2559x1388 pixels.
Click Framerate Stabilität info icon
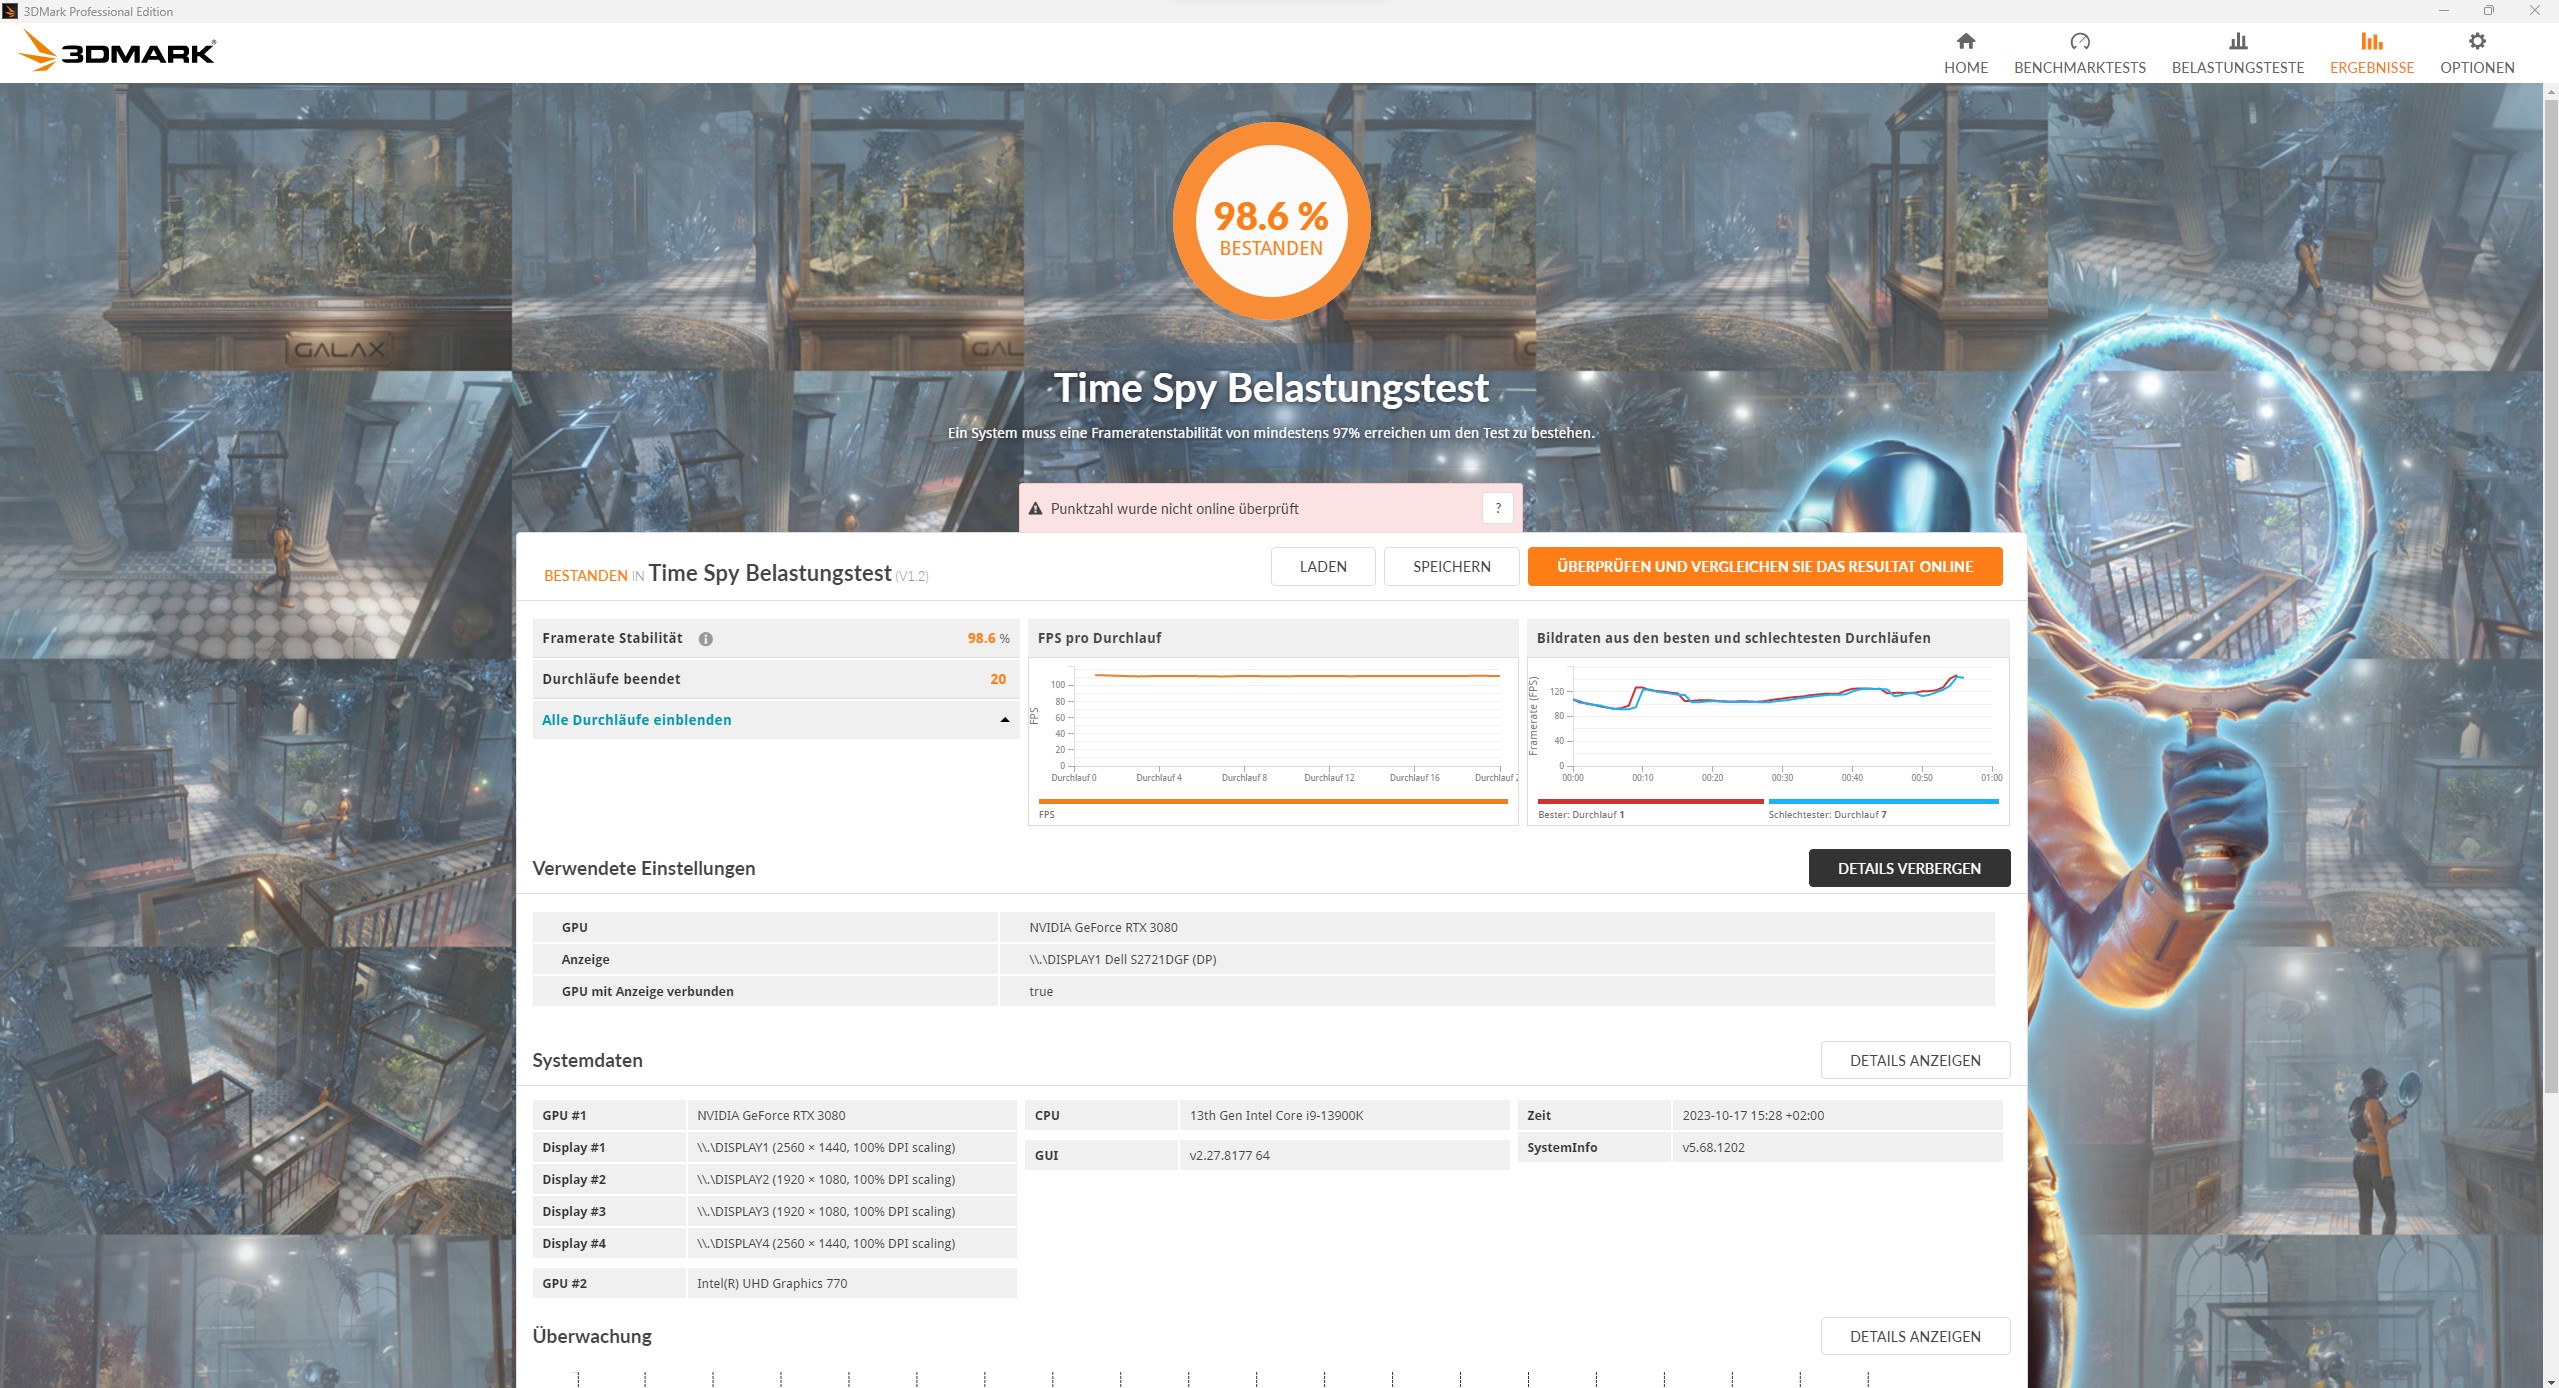pos(706,639)
